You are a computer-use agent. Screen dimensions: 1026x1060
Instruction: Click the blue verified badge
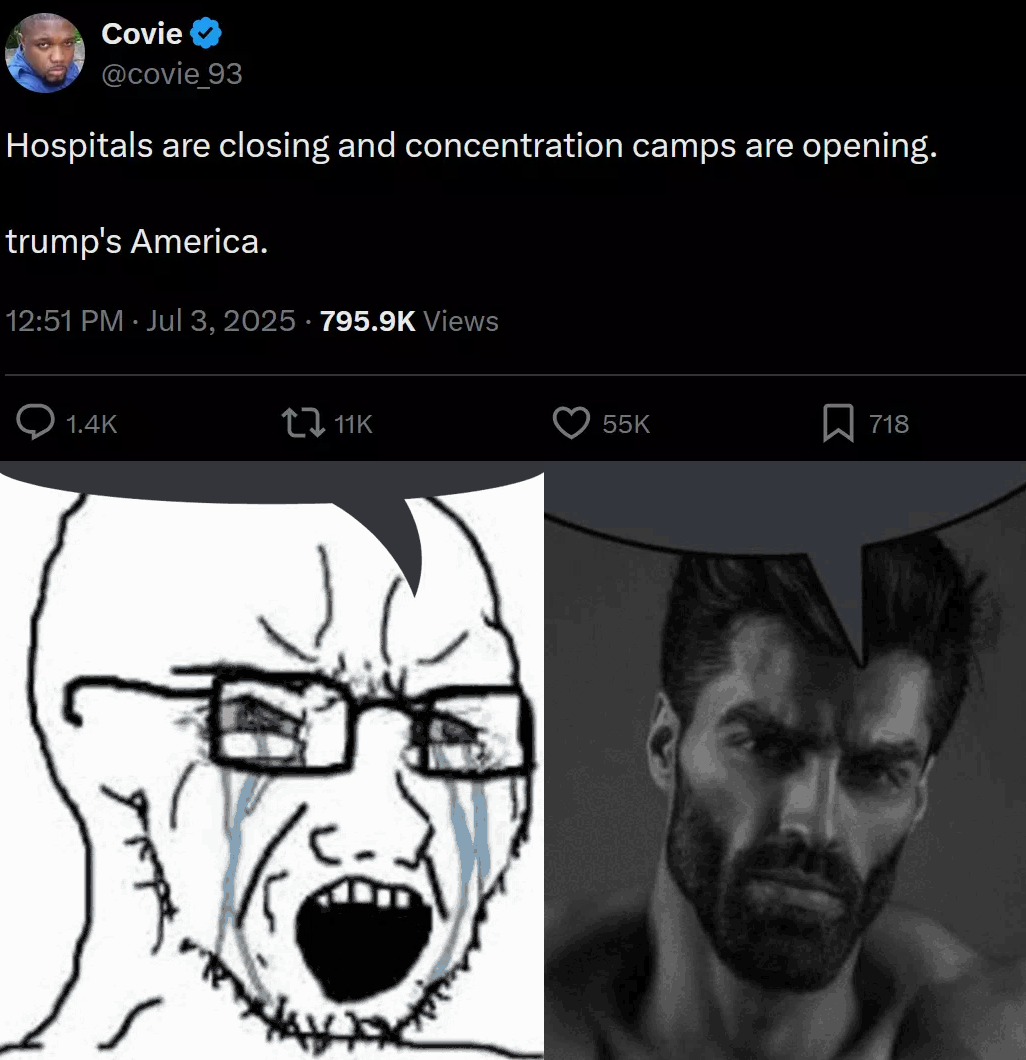(x=205, y=34)
